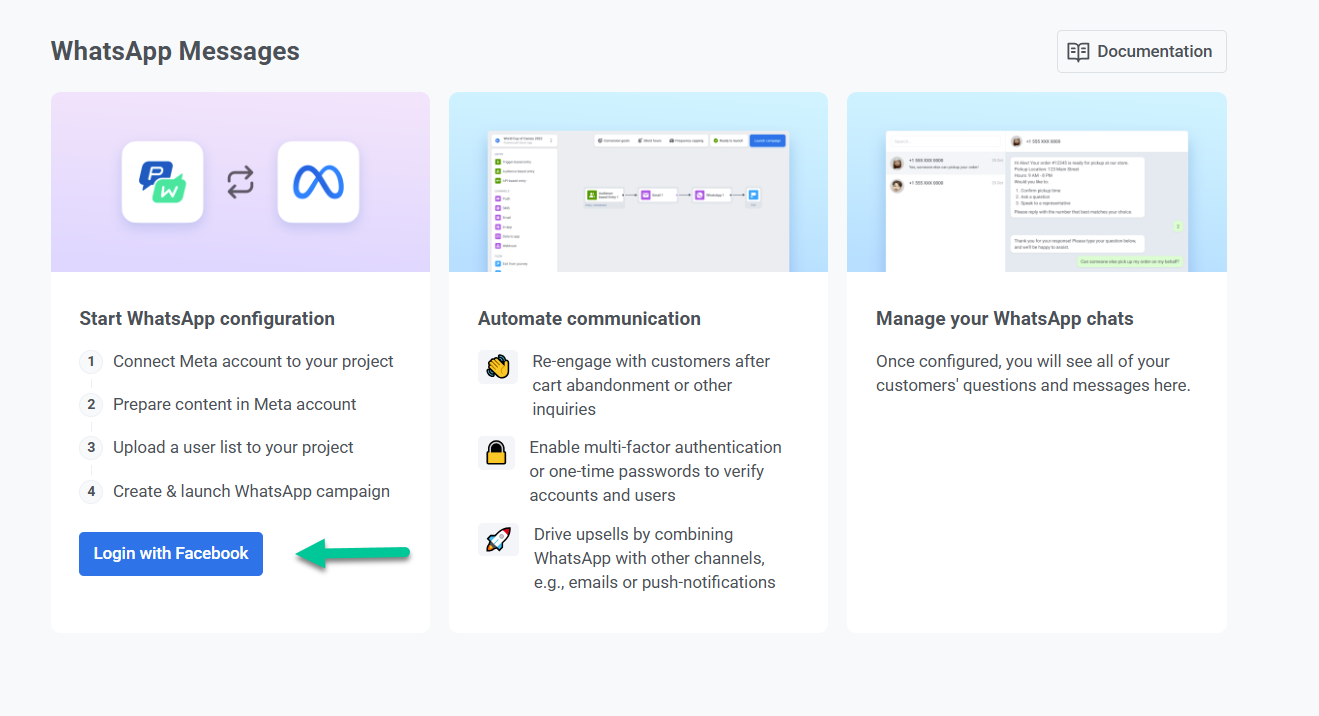Click the green arrow pointing to login

coord(354,554)
